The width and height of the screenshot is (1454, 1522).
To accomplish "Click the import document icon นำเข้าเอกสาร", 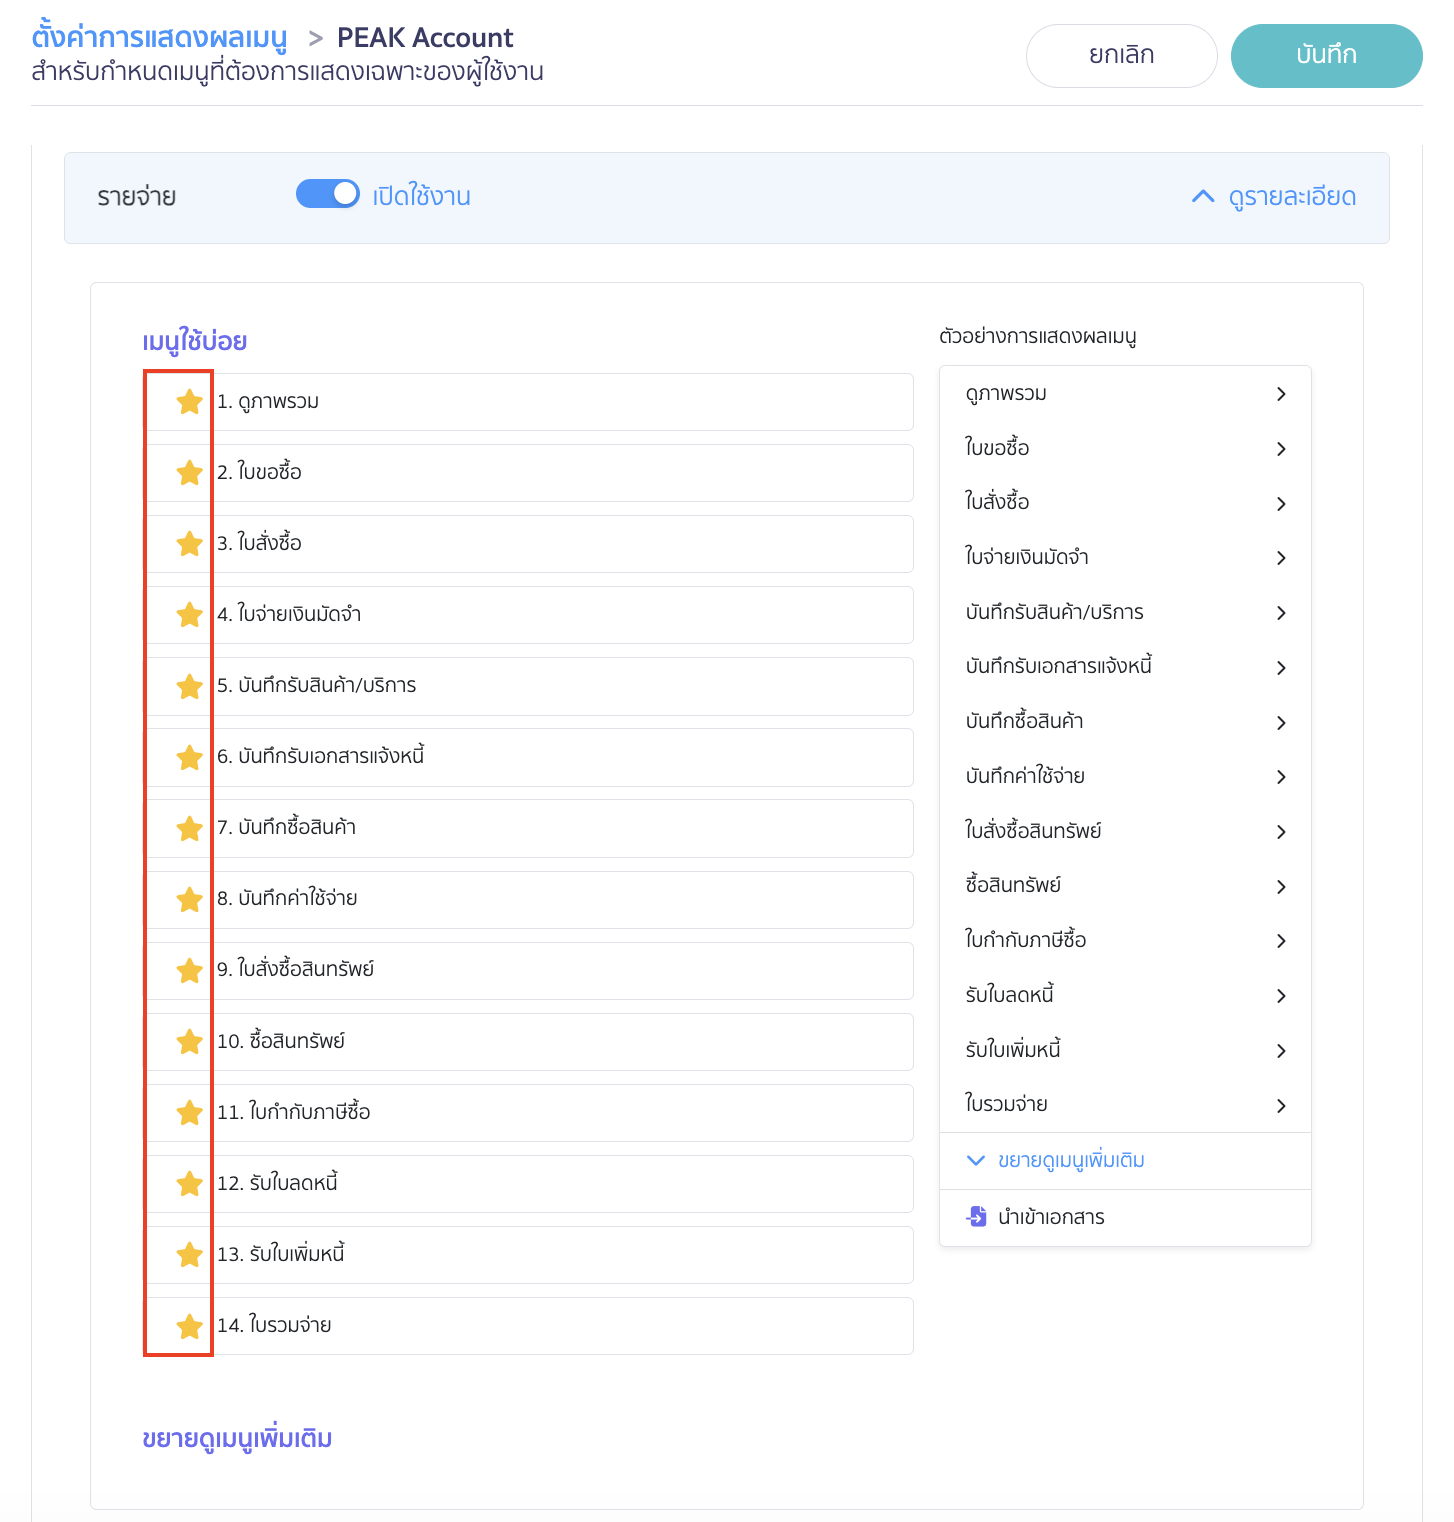I will pyautogui.click(x=976, y=1217).
